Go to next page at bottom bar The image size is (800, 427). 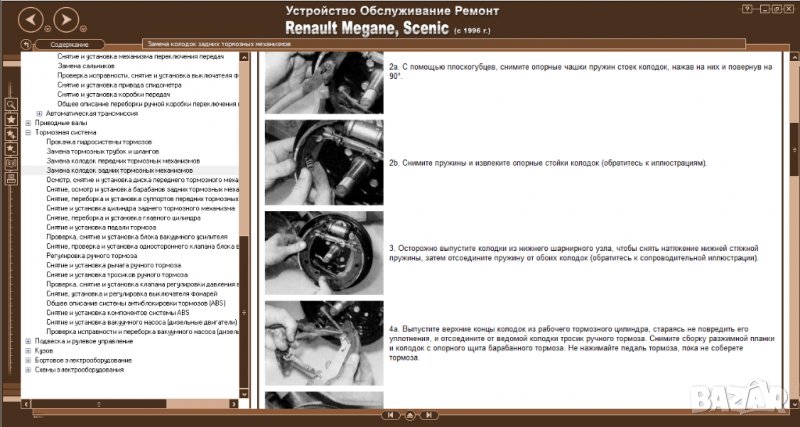pos(428,413)
